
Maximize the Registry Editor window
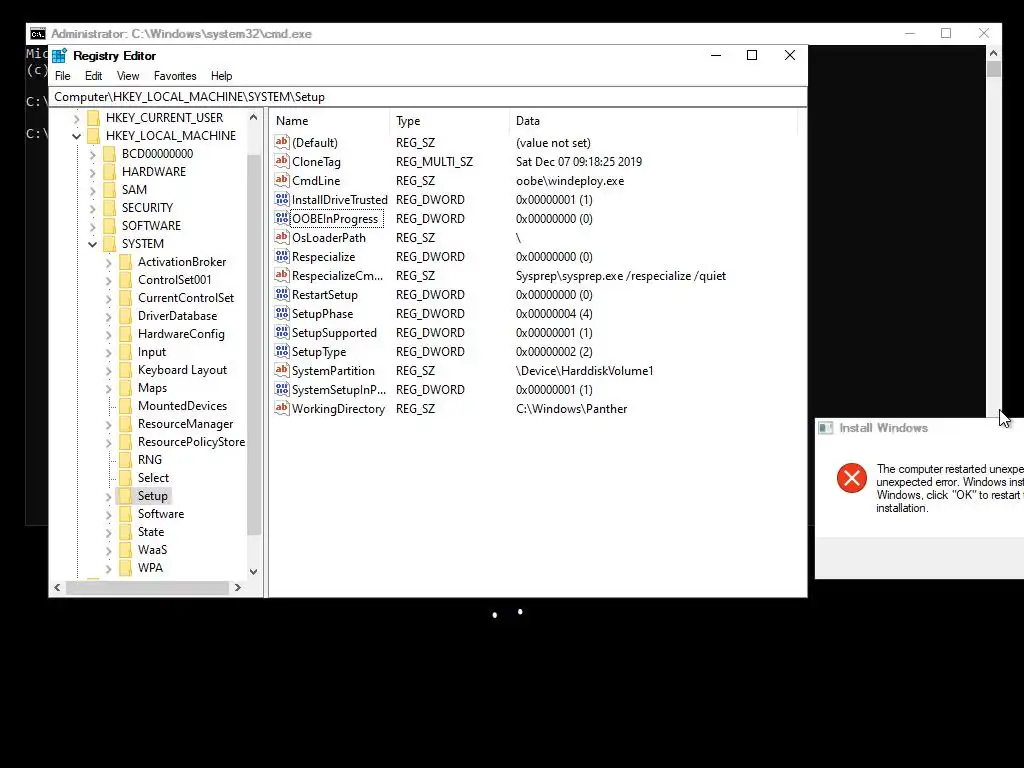752,56
